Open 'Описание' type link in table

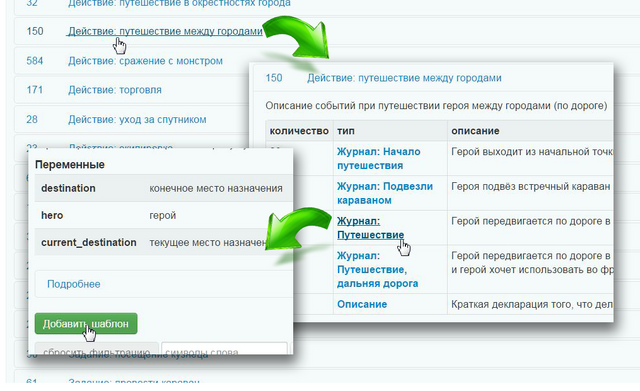point(362,304)
